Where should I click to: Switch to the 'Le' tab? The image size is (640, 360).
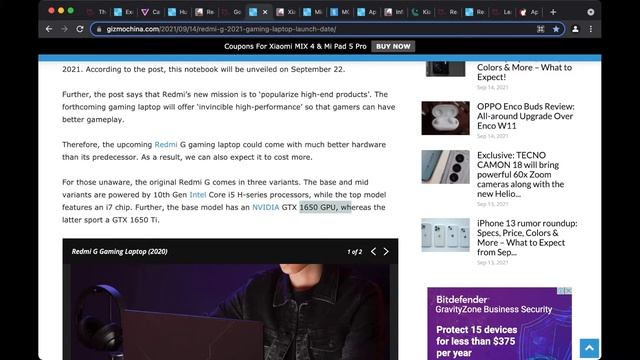tap(502, 12)
